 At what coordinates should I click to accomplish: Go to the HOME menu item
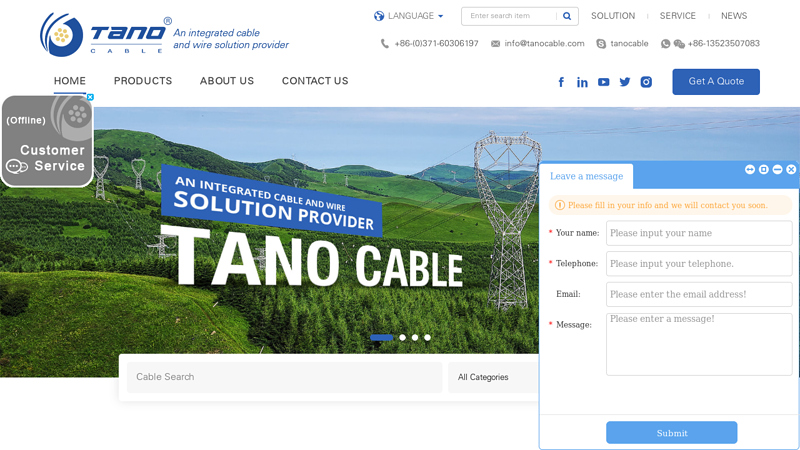[x=70, y=81]
